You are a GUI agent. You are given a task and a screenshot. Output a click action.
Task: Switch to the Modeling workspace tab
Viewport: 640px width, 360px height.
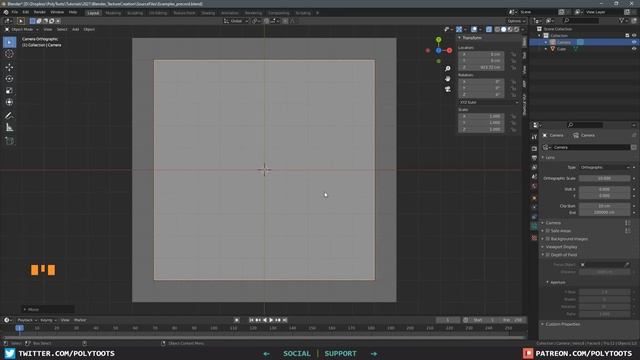[x=113, y=13]
